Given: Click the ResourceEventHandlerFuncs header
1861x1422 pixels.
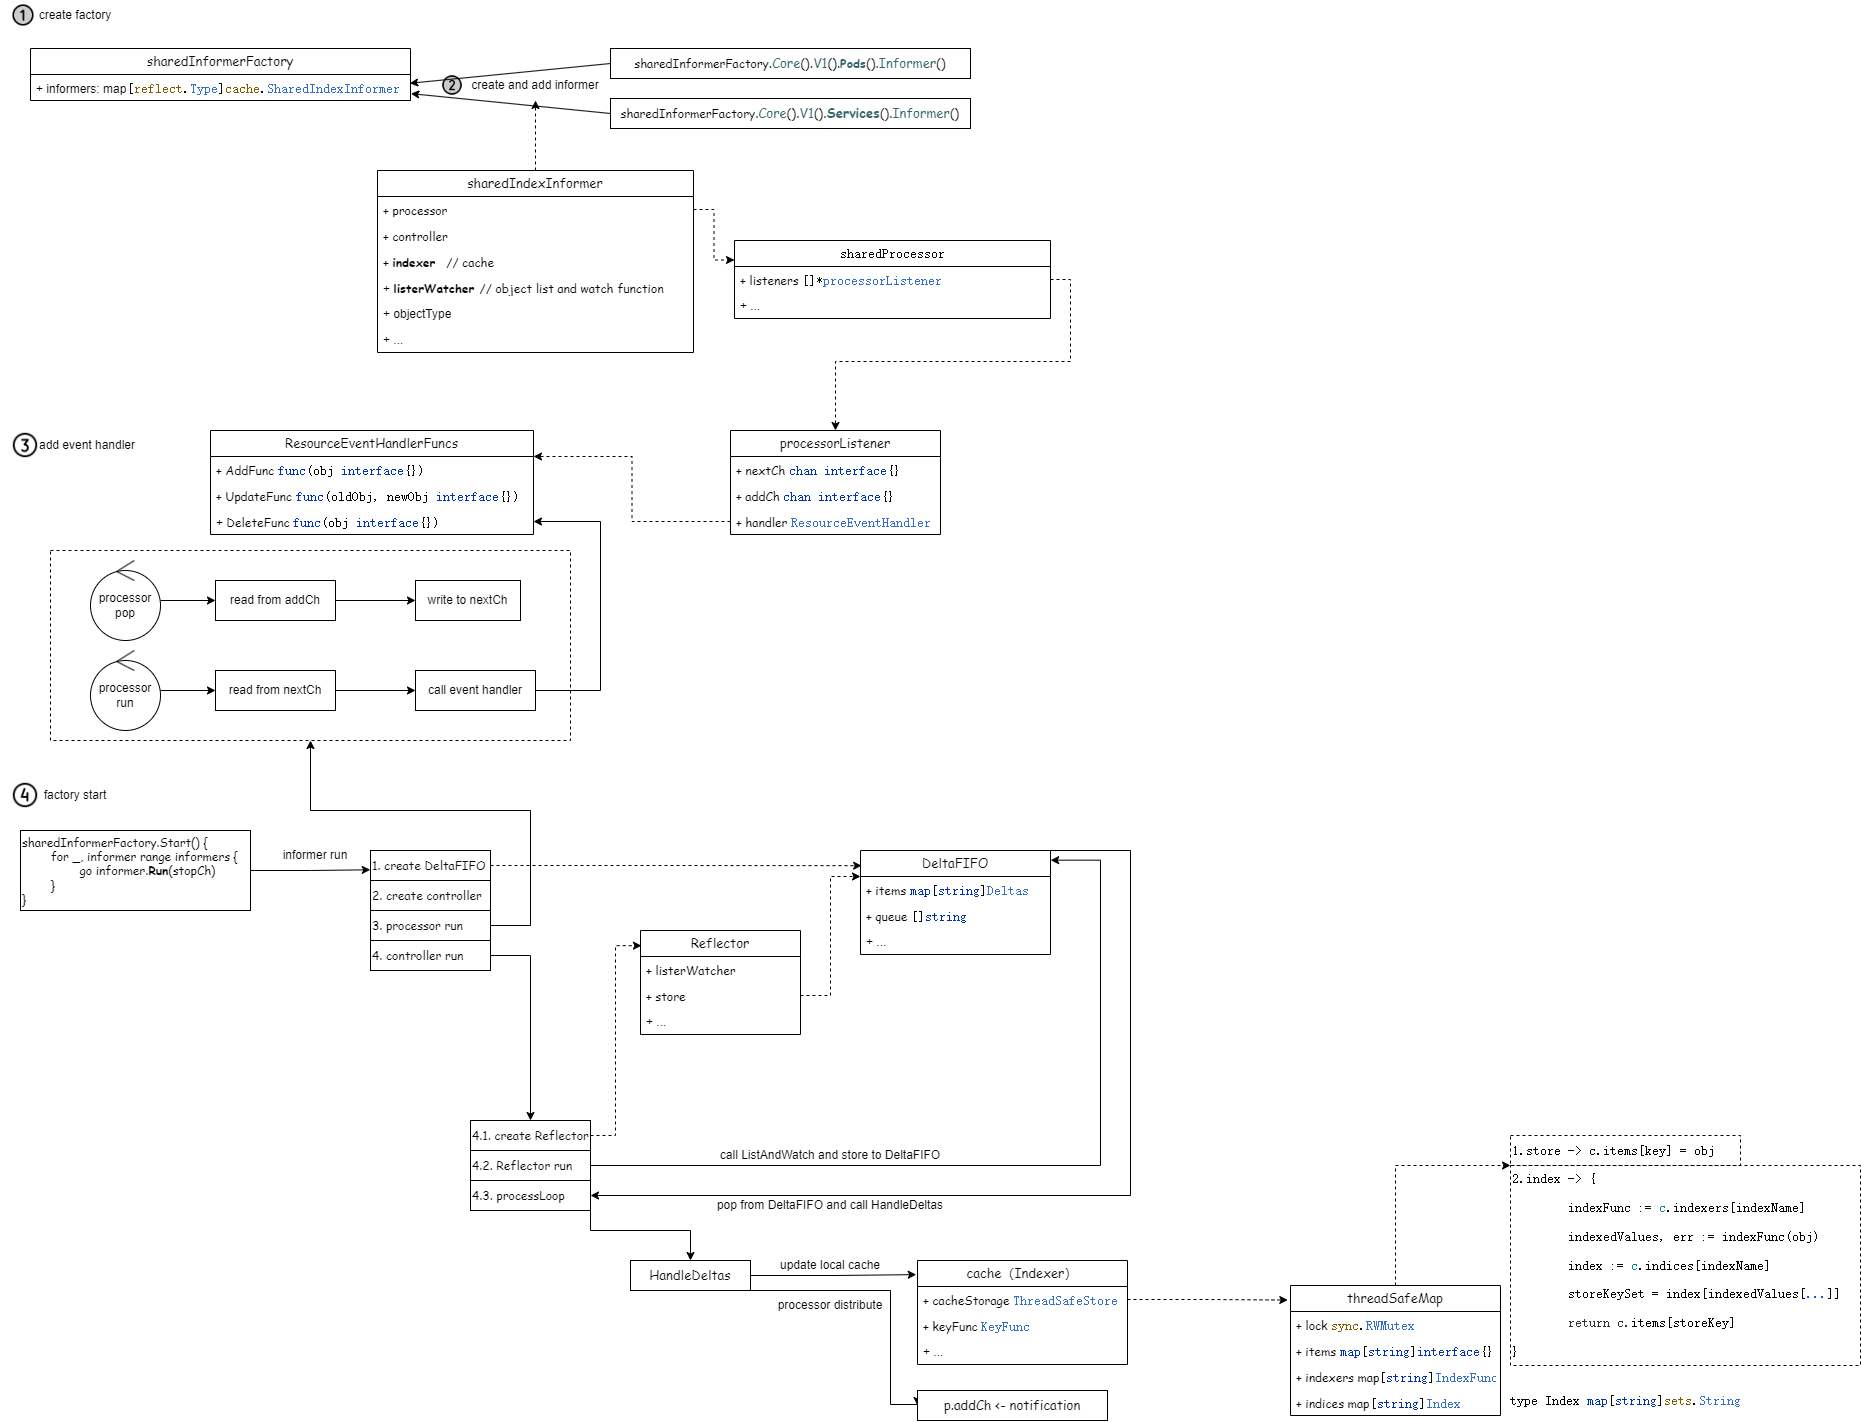Looking at the screenshot, I should (371, 444).
